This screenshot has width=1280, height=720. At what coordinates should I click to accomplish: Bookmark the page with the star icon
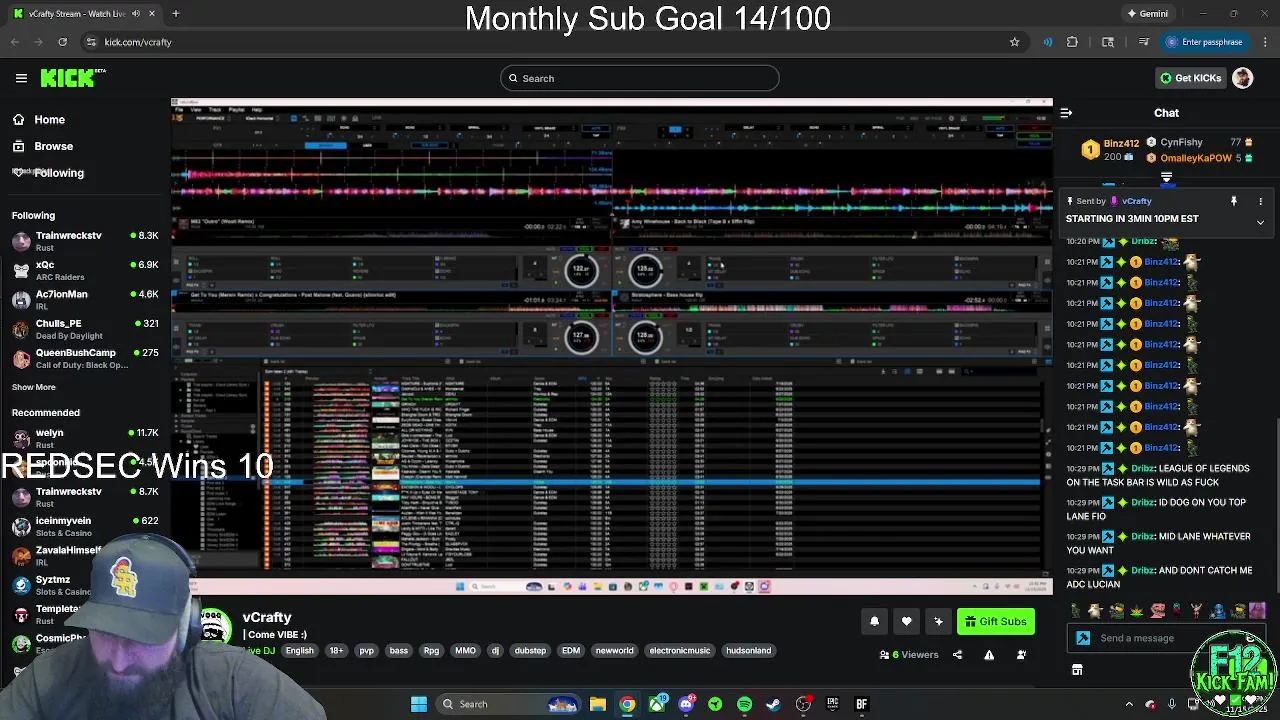click(1014, 42)
